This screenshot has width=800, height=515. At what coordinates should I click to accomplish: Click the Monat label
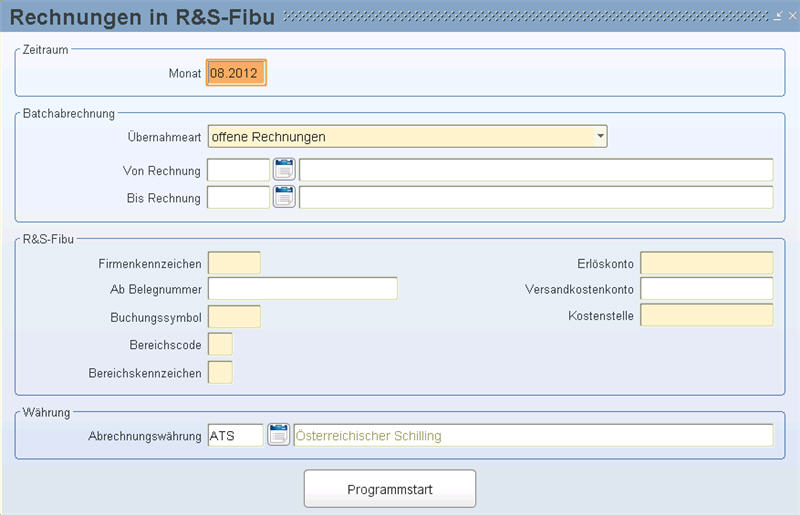click(185, 73)
